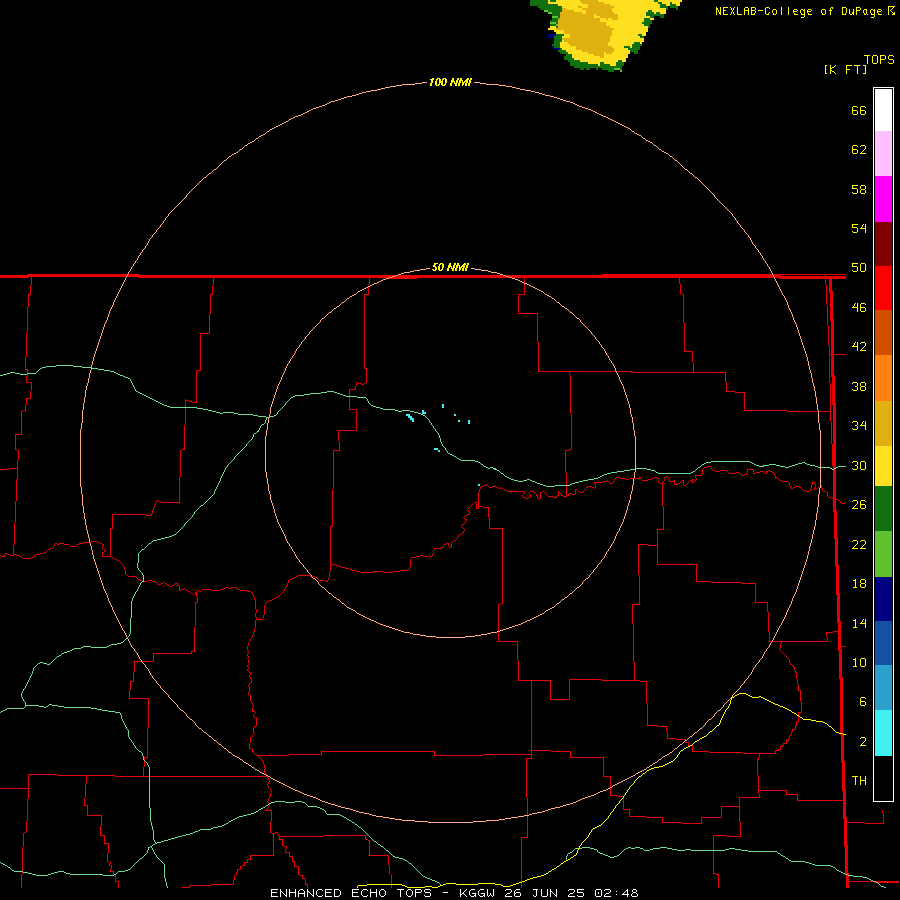Click the TH threshold label
This screenshot has height=900, width=900.
pos(859,781)
